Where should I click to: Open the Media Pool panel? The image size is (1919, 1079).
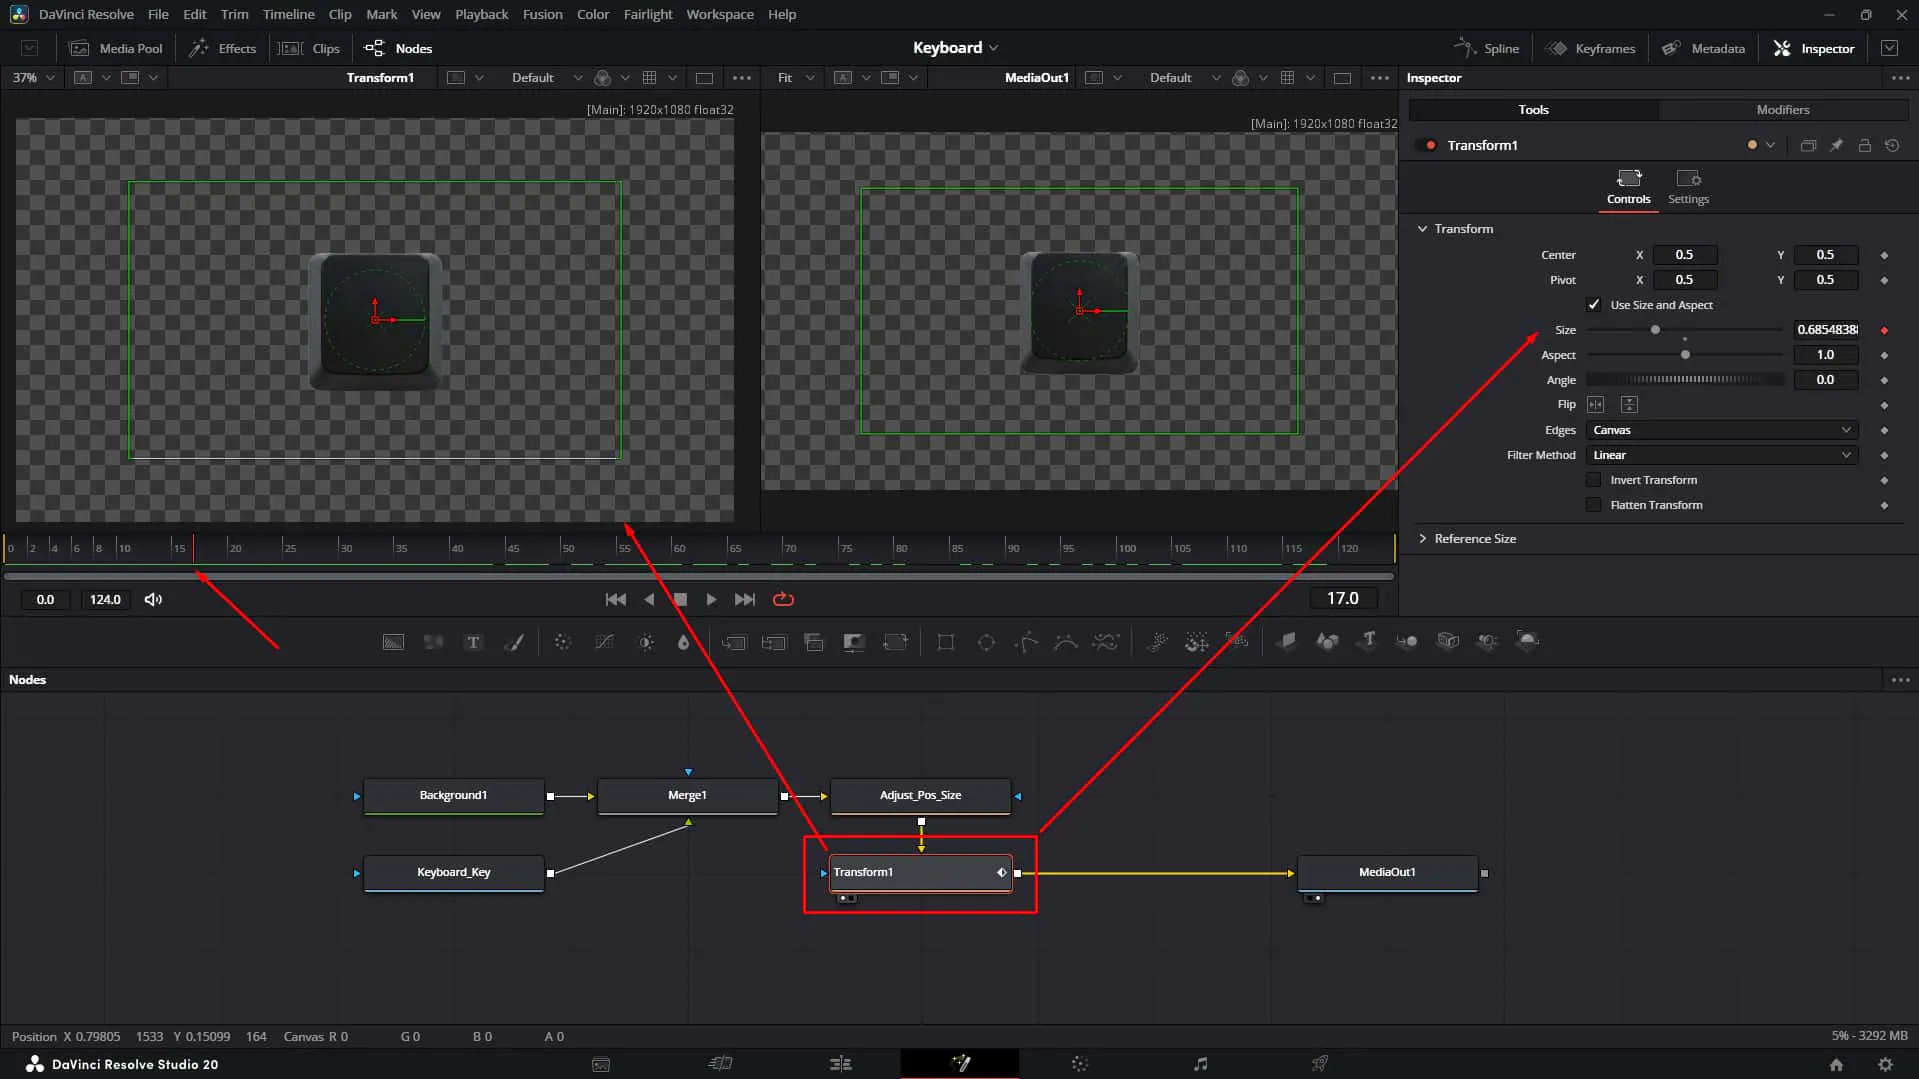[116, 48]
